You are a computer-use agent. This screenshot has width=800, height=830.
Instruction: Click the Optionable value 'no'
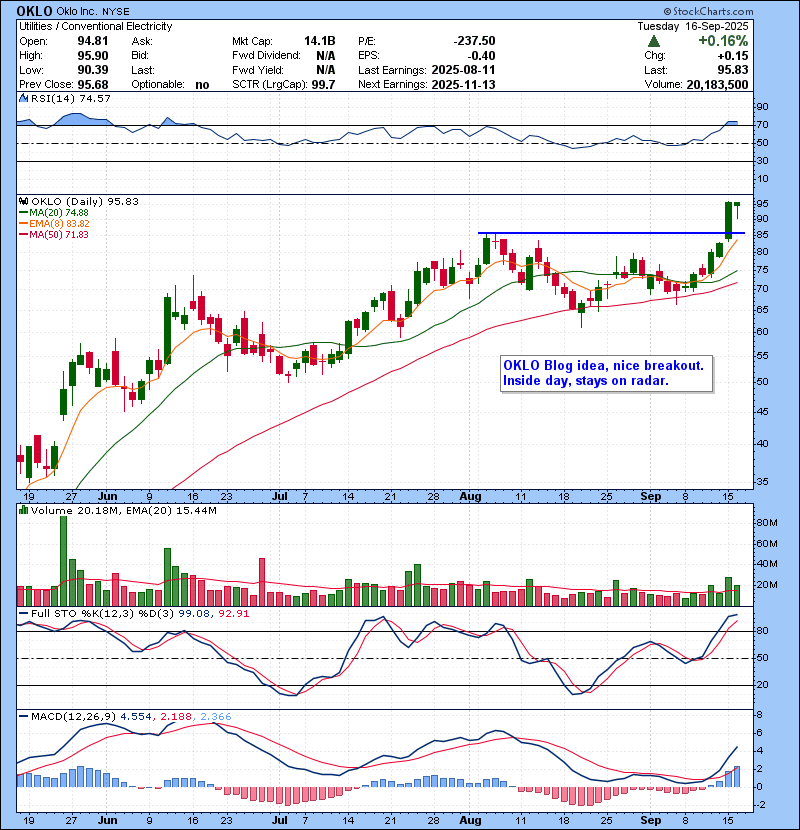202,85
